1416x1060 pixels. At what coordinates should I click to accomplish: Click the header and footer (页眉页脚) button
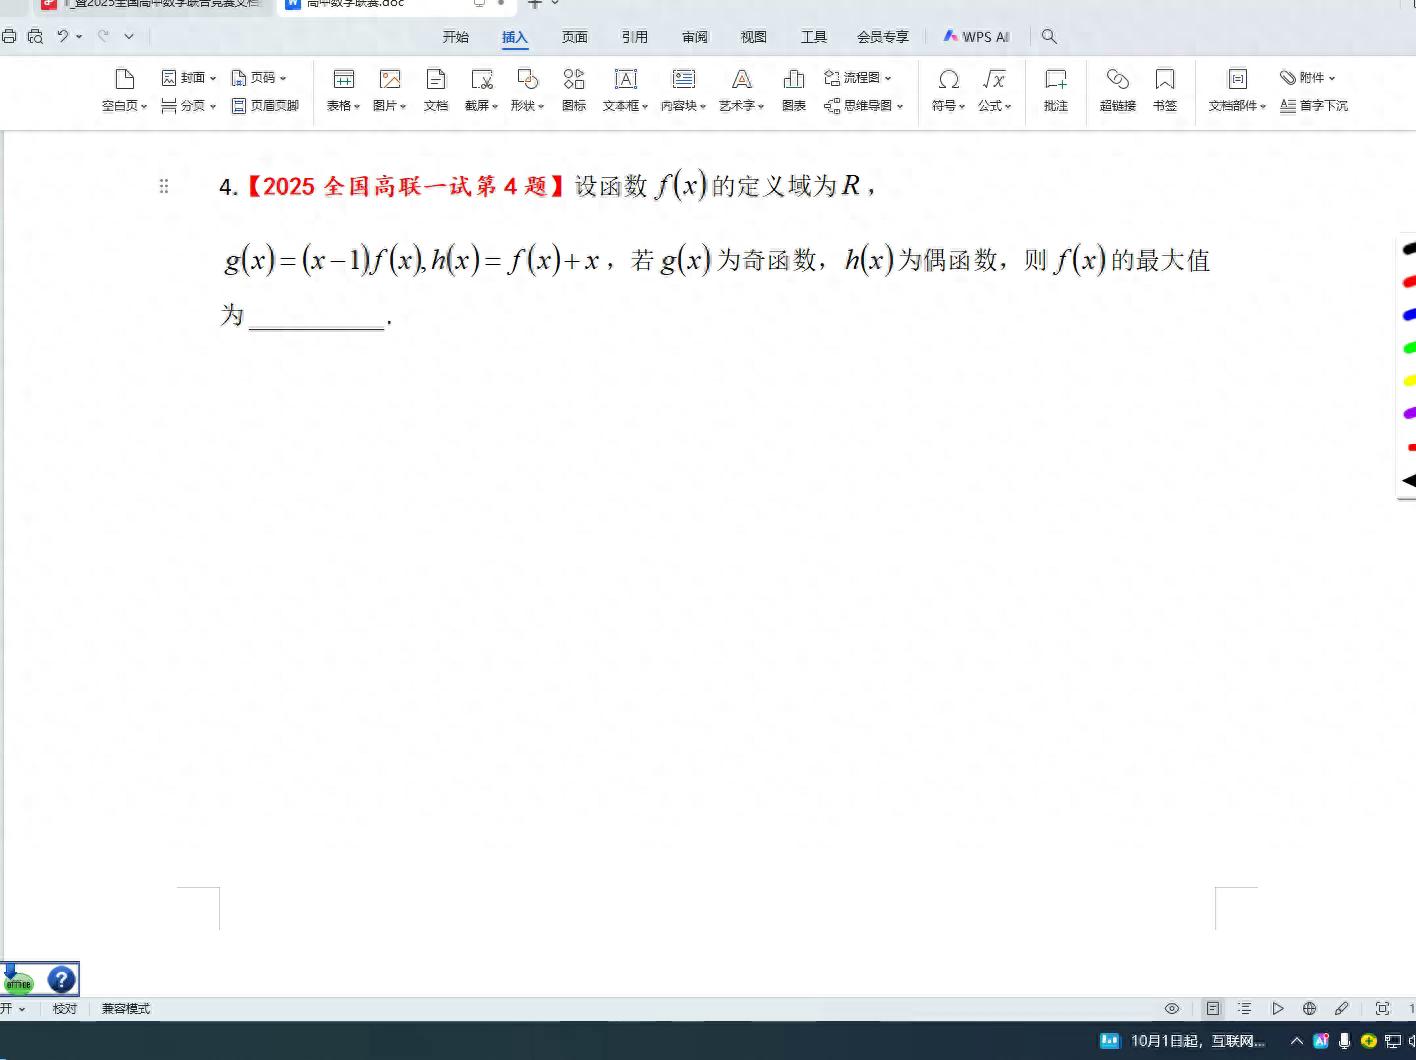265,105
